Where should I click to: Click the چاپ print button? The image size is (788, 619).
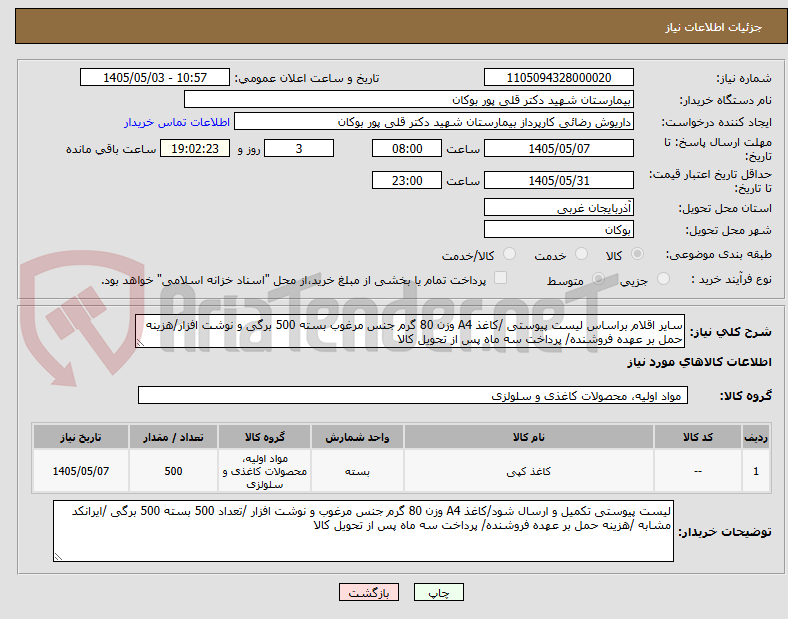tap(439, 592)
